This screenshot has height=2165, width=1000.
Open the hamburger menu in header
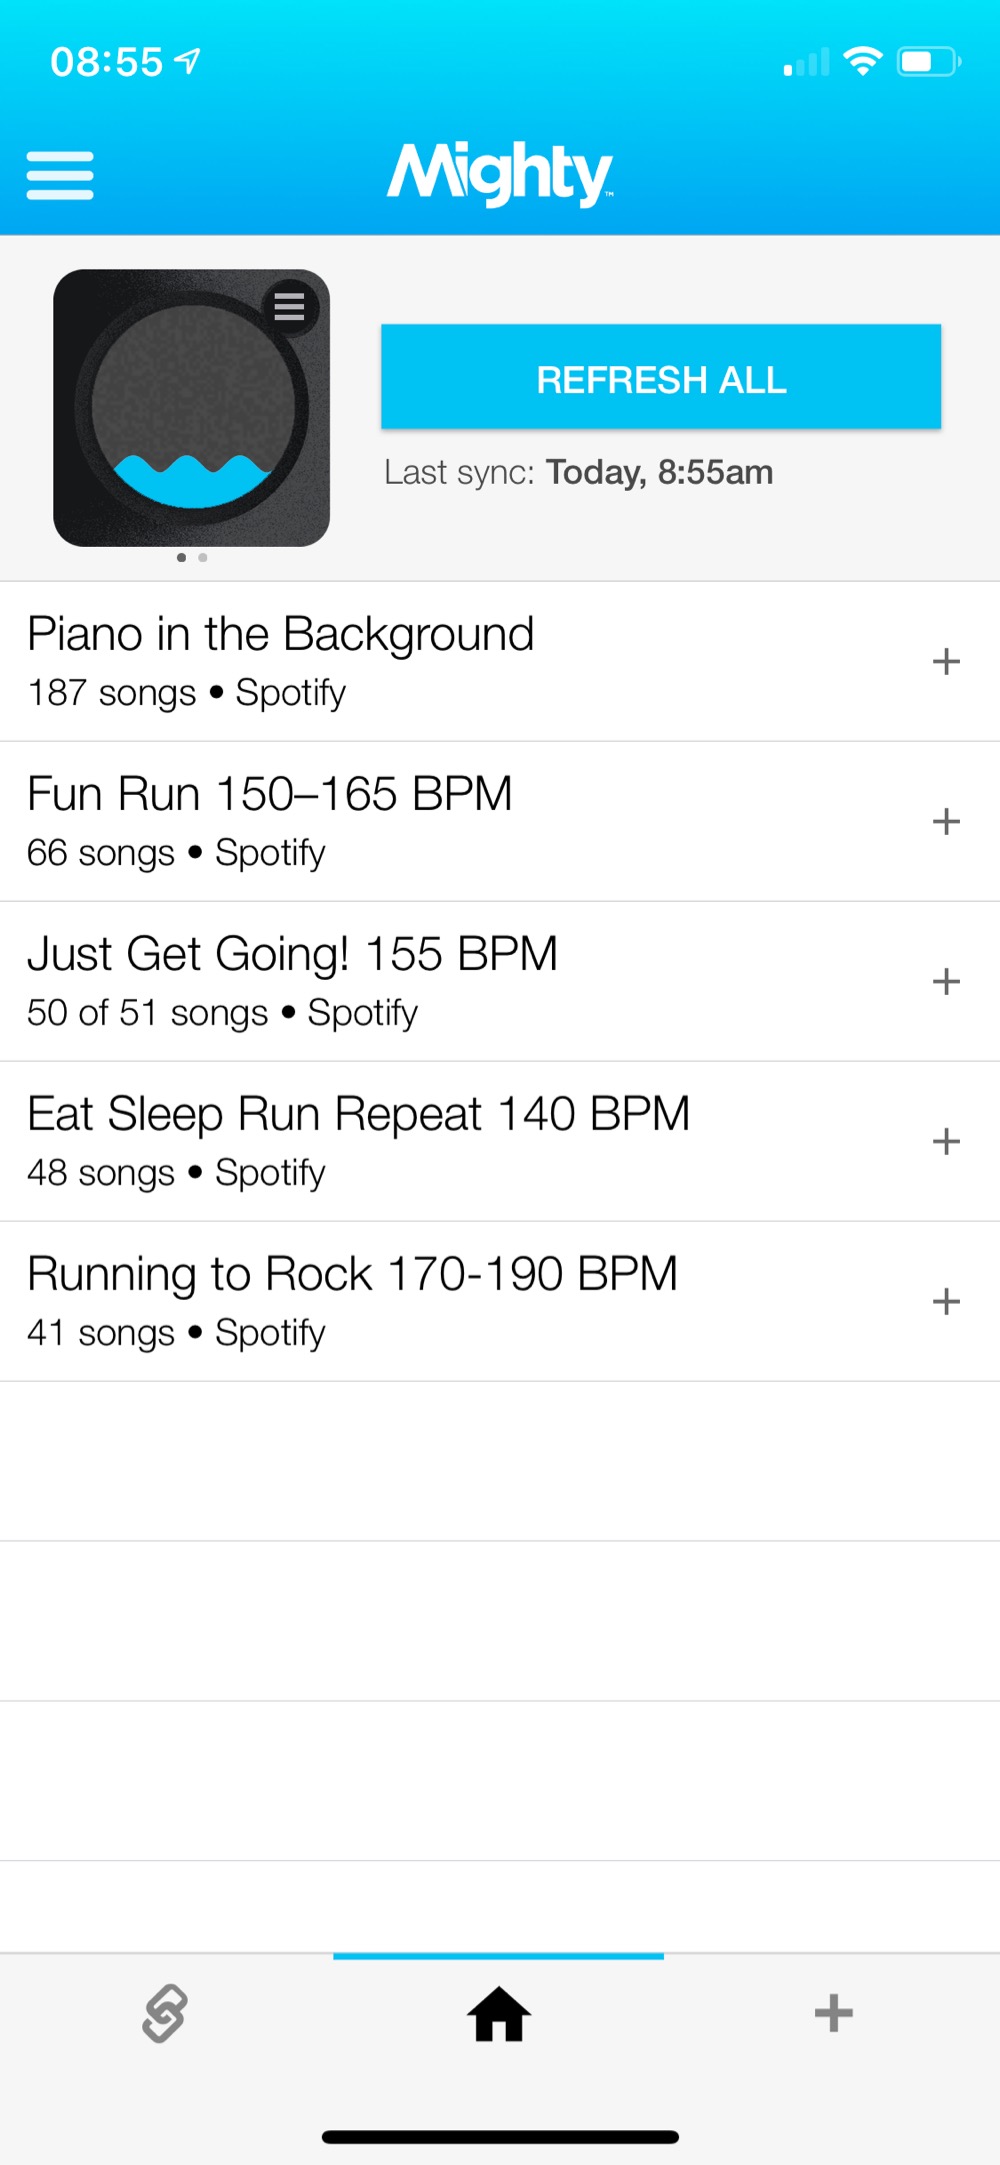coord(60,175)
